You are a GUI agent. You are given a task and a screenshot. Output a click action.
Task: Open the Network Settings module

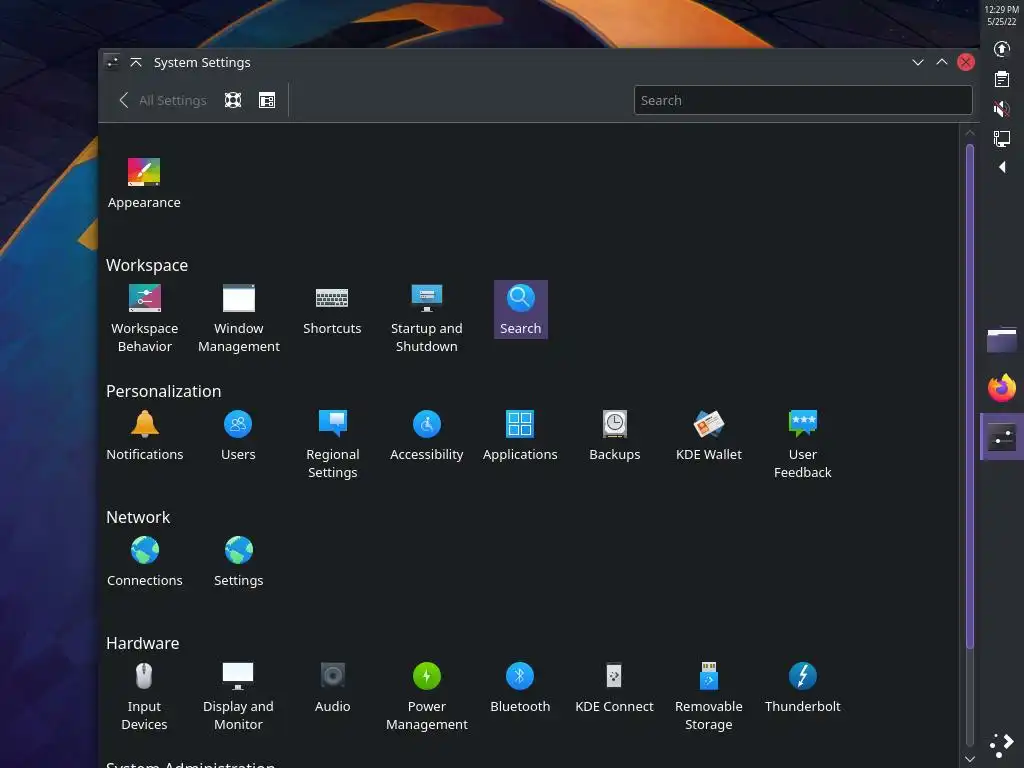(x=238, y=562)
